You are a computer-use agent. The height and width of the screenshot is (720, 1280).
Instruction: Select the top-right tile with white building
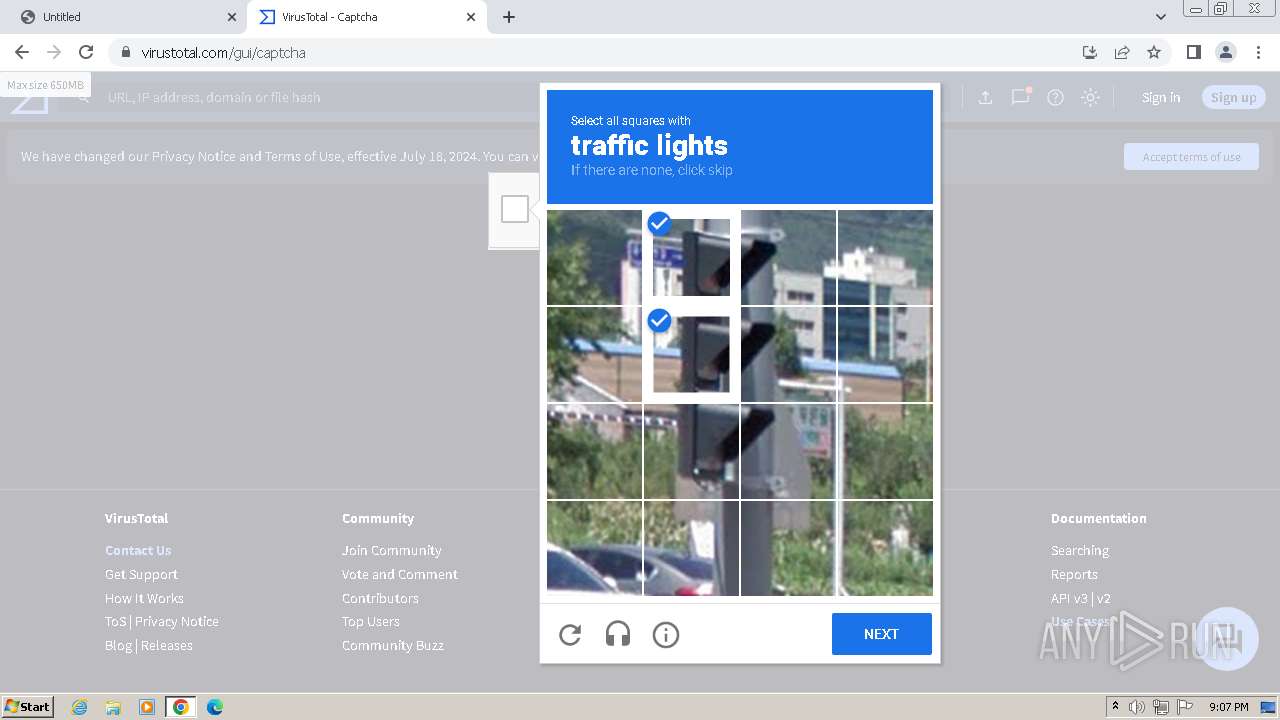pyautogui.click(x=885, y=257)
